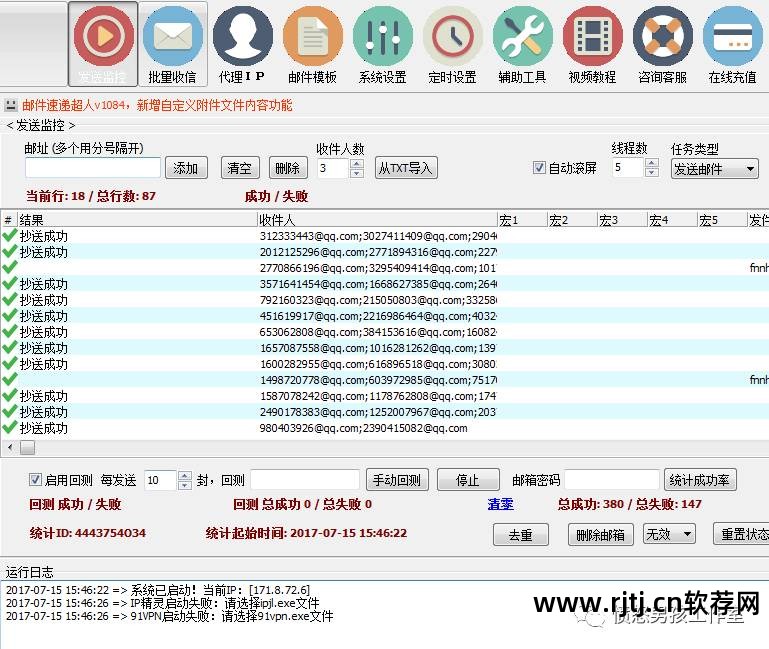Click green checkmark of row 980403926@qq.com
Image resolution: width=769 pixels, height=649 pixels.
tap(10, 428)
